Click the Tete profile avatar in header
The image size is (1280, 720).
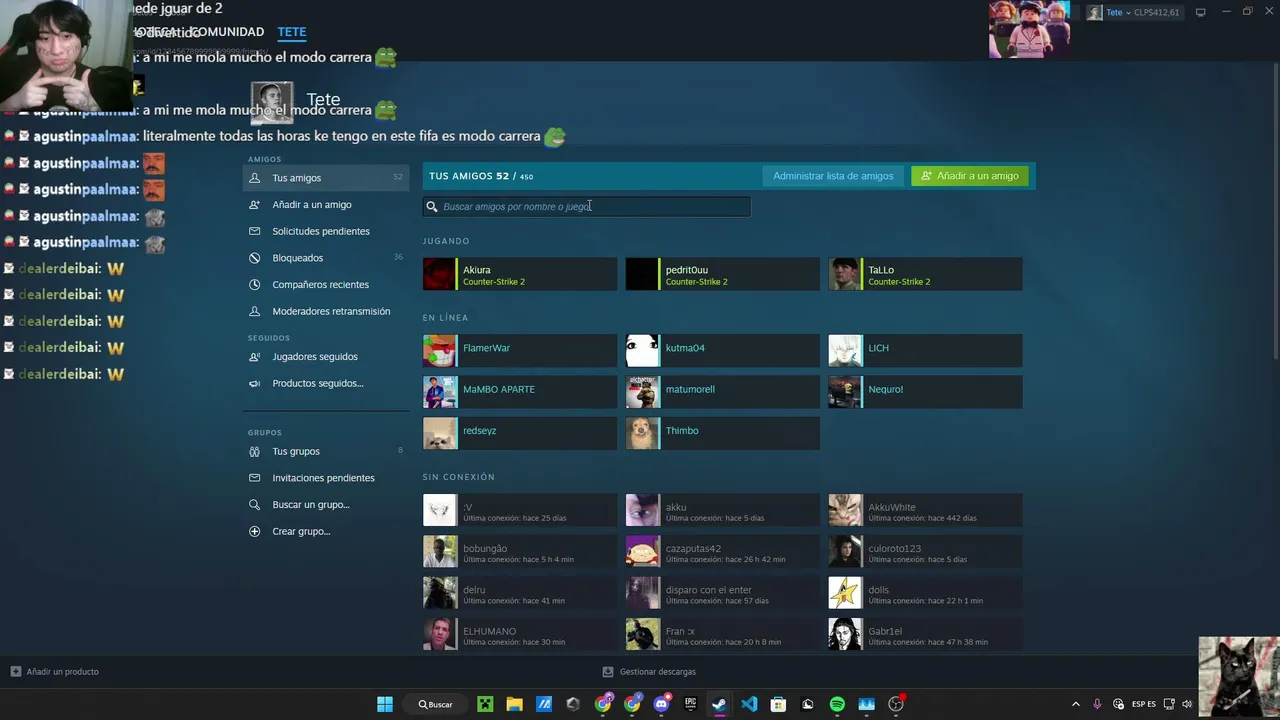271,103
